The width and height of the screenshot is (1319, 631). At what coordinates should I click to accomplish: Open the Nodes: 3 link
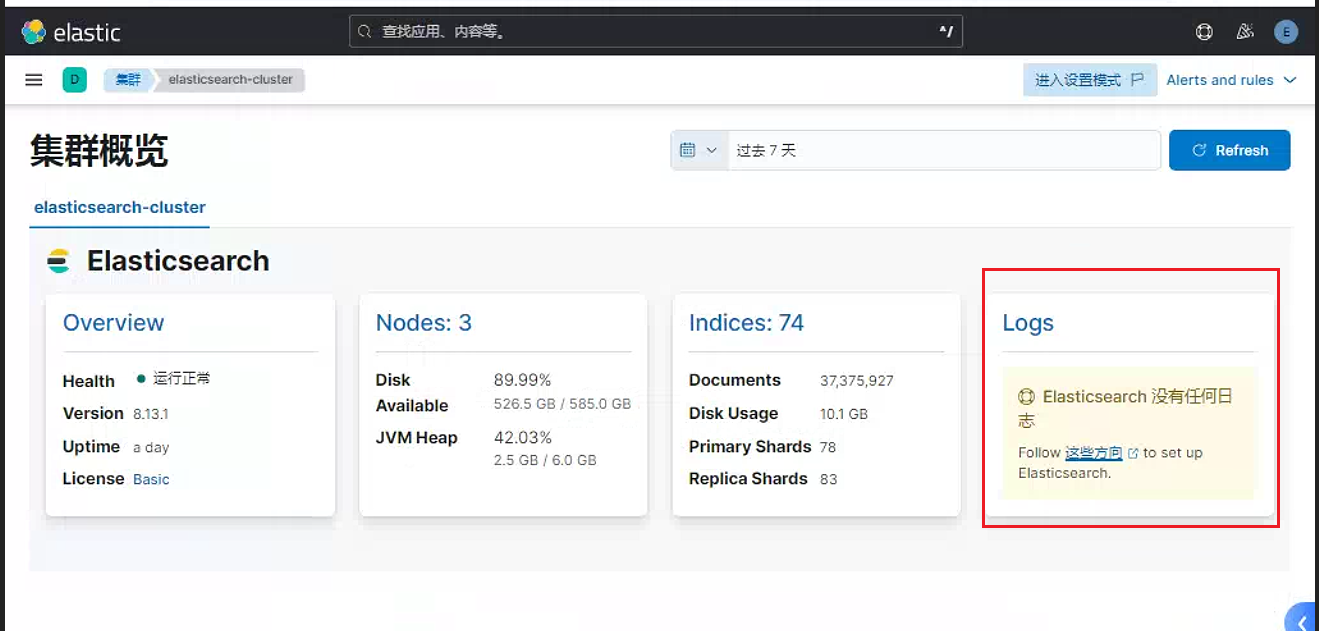[x=424, y=323]
